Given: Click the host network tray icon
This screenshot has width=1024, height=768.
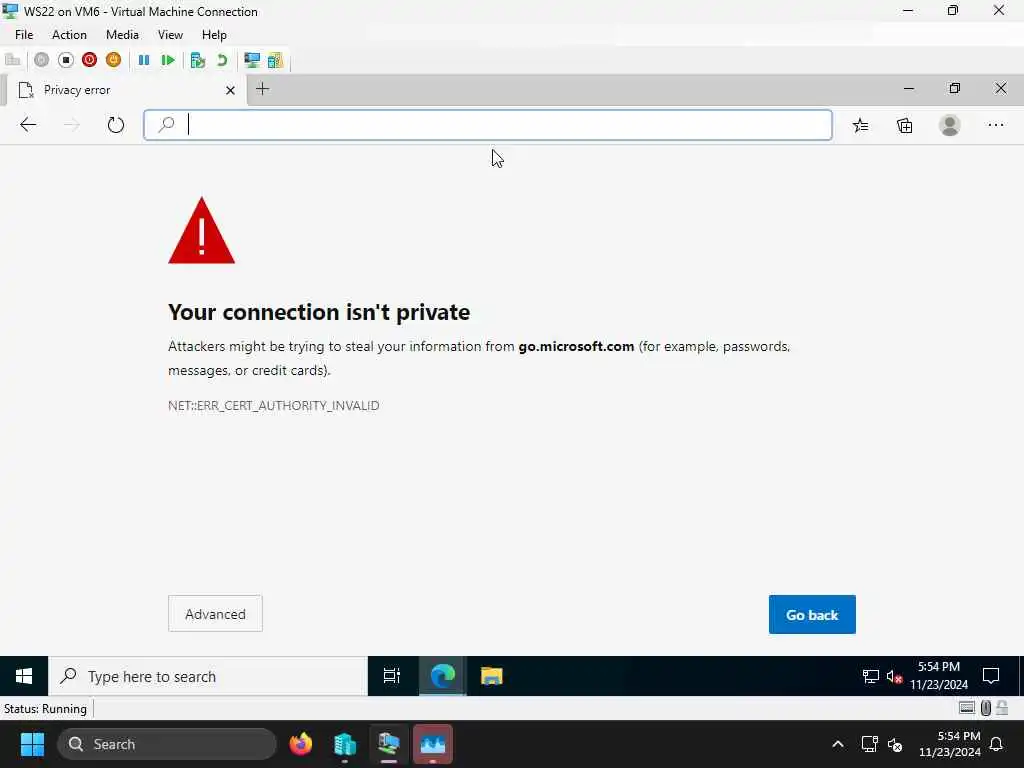Looking at the screenshot, I should [869, 744].
